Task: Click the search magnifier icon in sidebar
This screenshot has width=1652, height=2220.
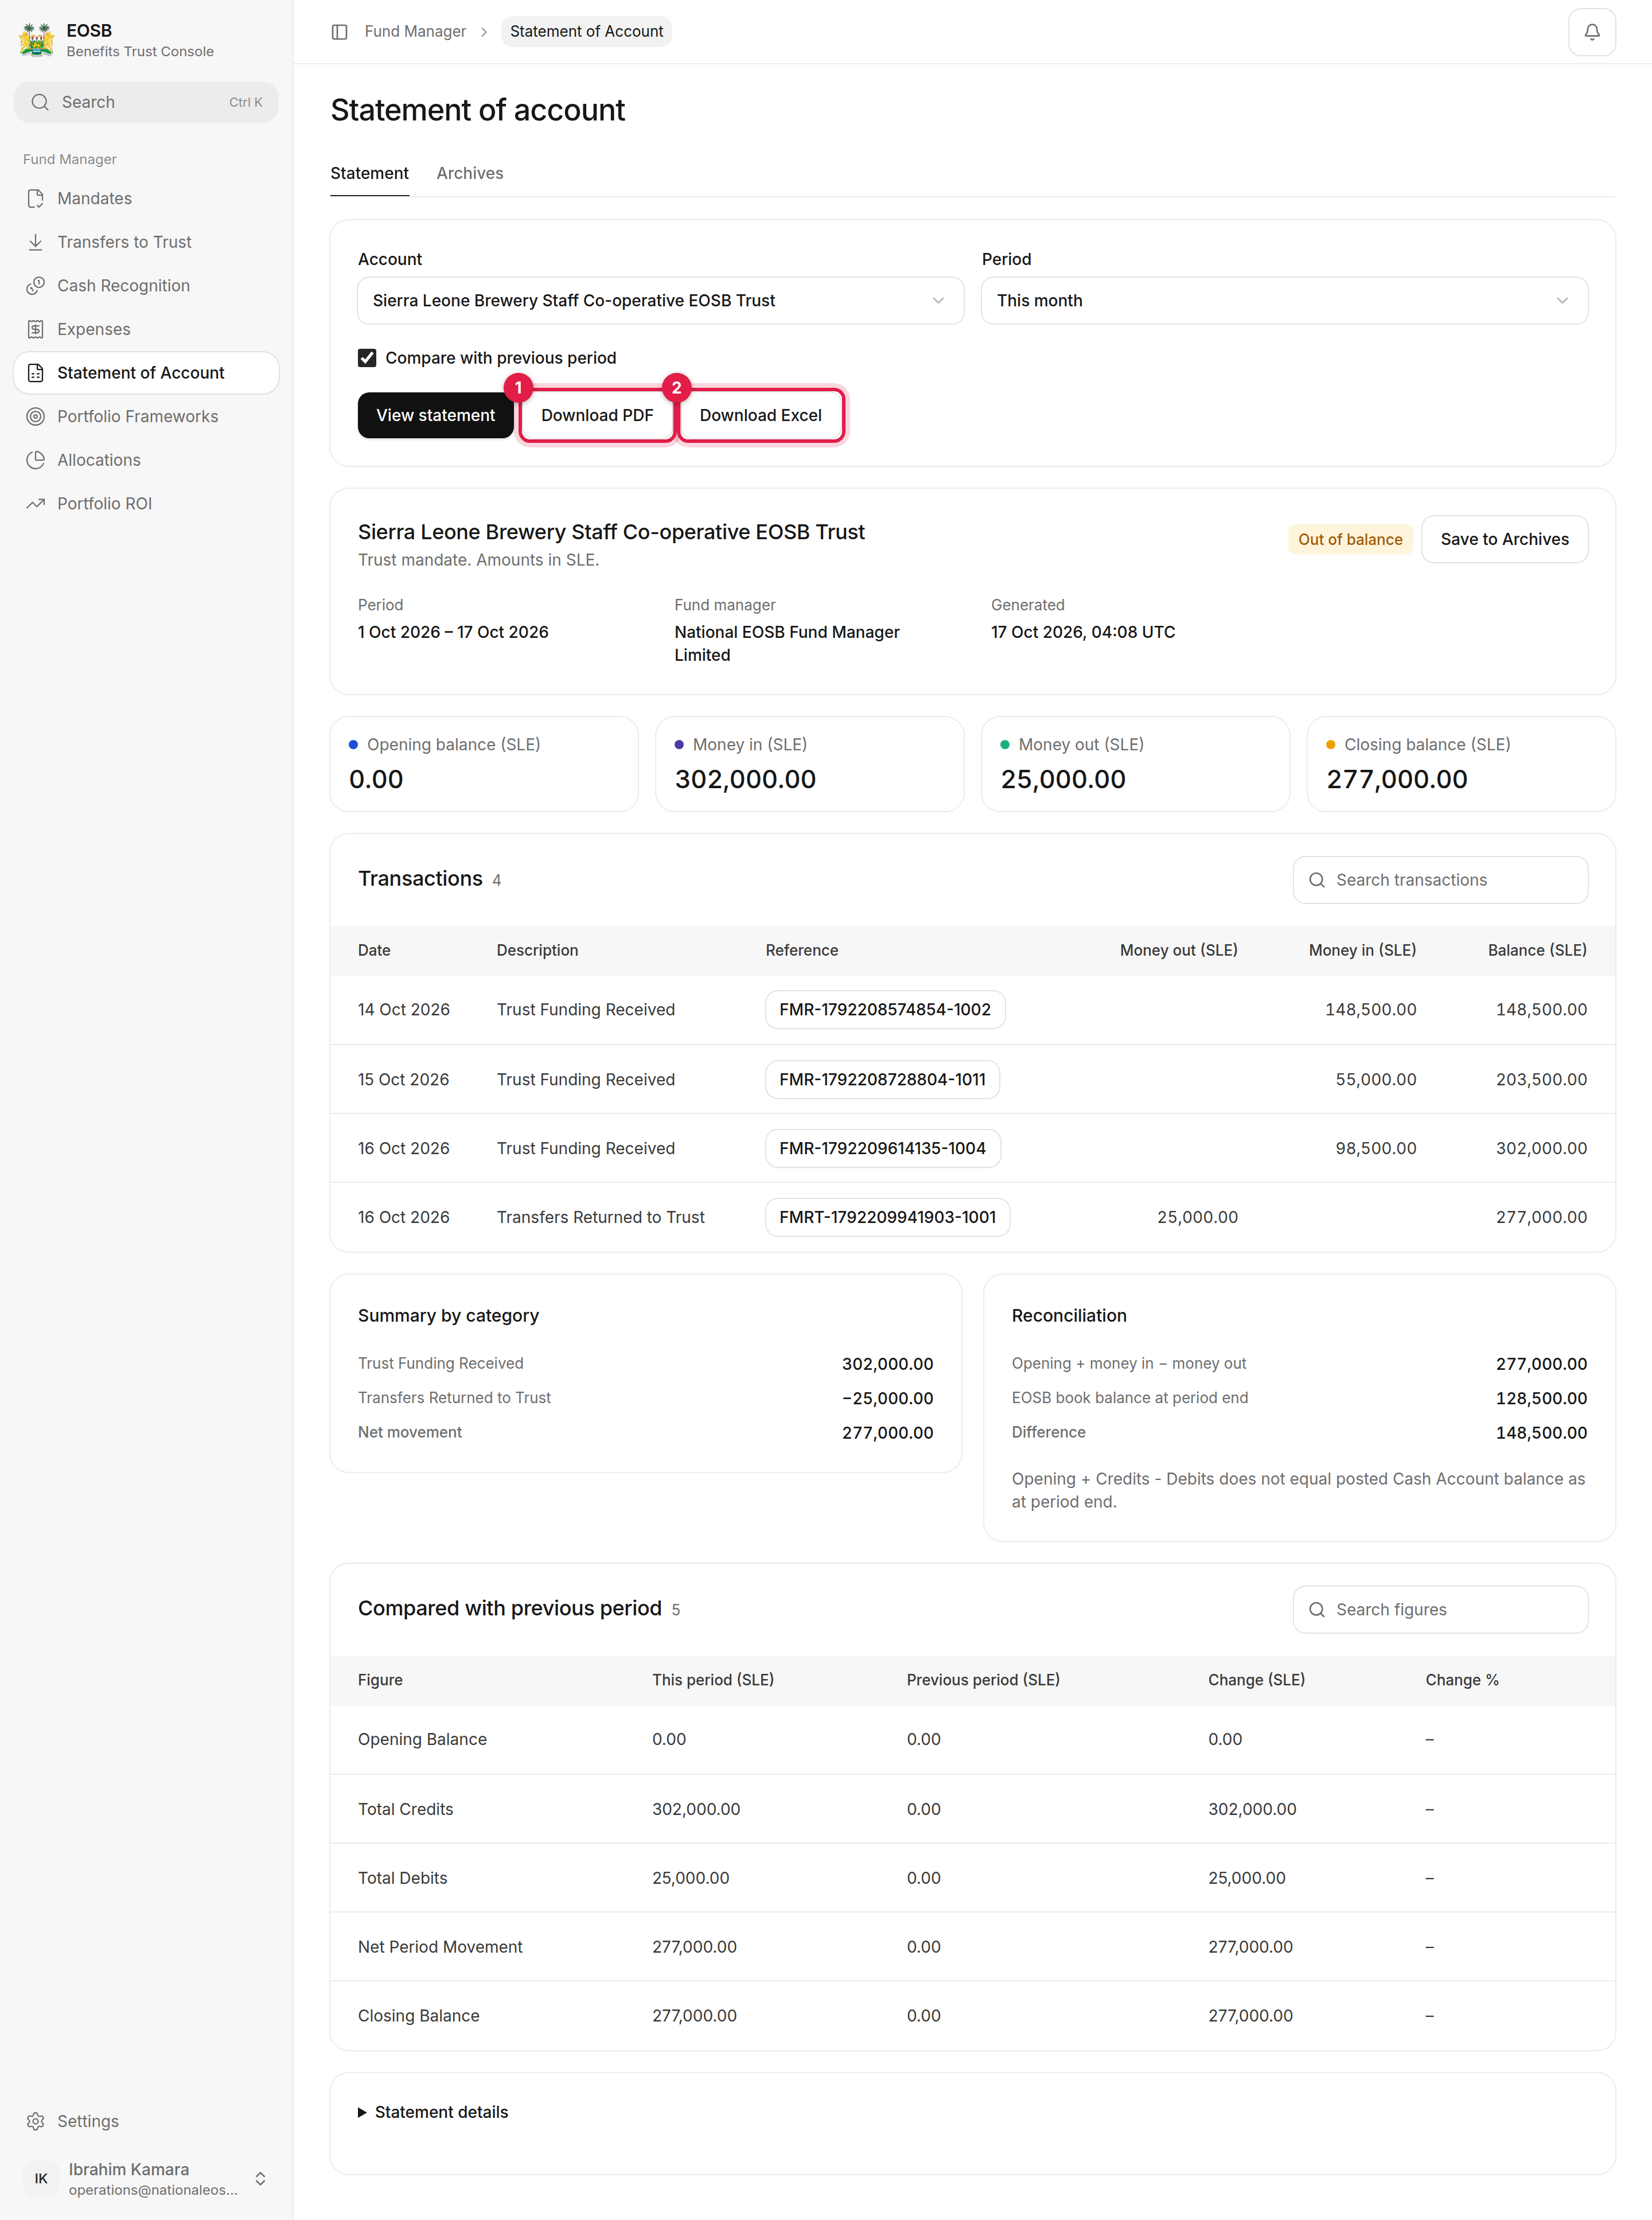Action: point(40,102)
